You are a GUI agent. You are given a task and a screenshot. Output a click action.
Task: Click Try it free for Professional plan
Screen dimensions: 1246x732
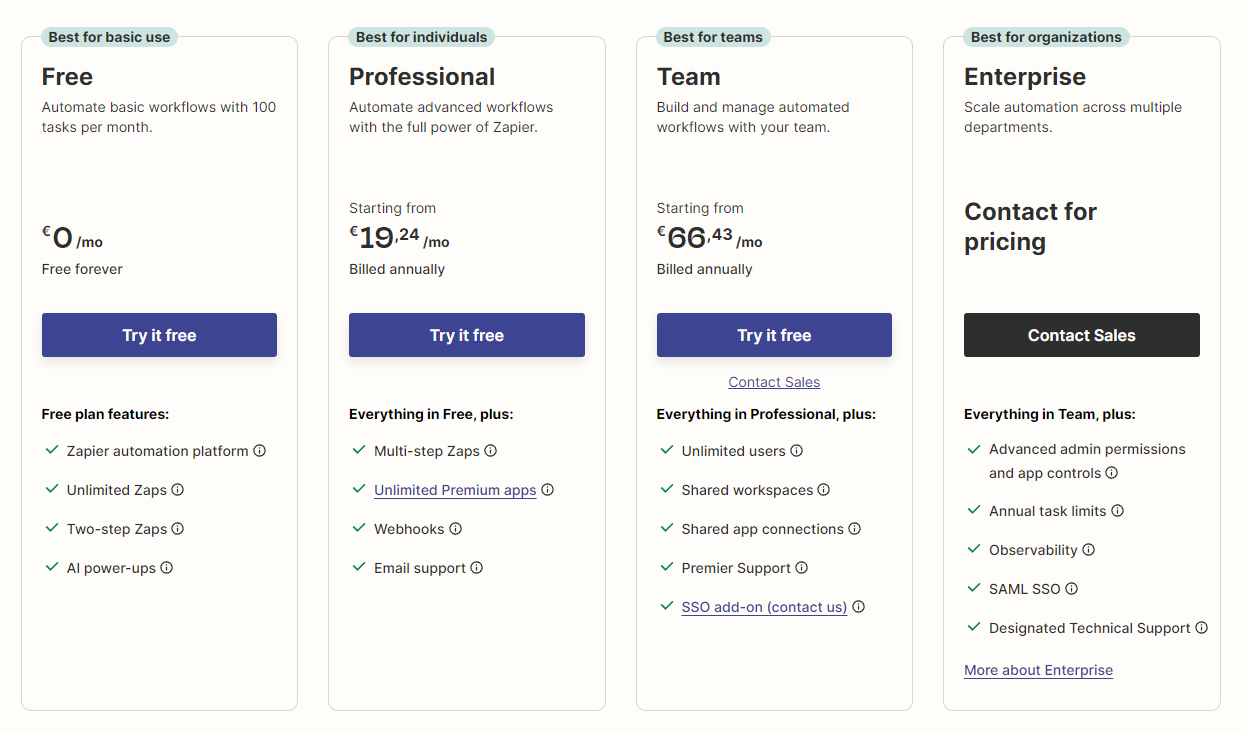coord(467,335)
